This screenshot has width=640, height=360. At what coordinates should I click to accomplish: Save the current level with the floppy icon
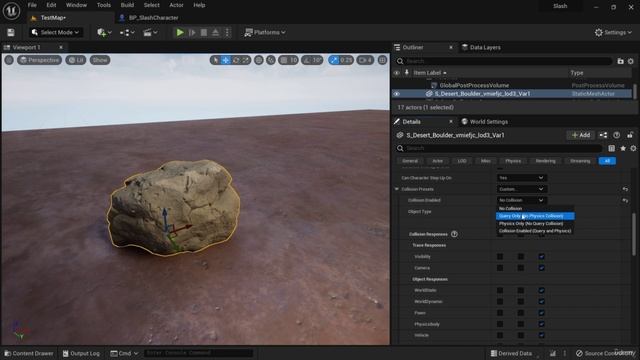click(x=11, y=32)
